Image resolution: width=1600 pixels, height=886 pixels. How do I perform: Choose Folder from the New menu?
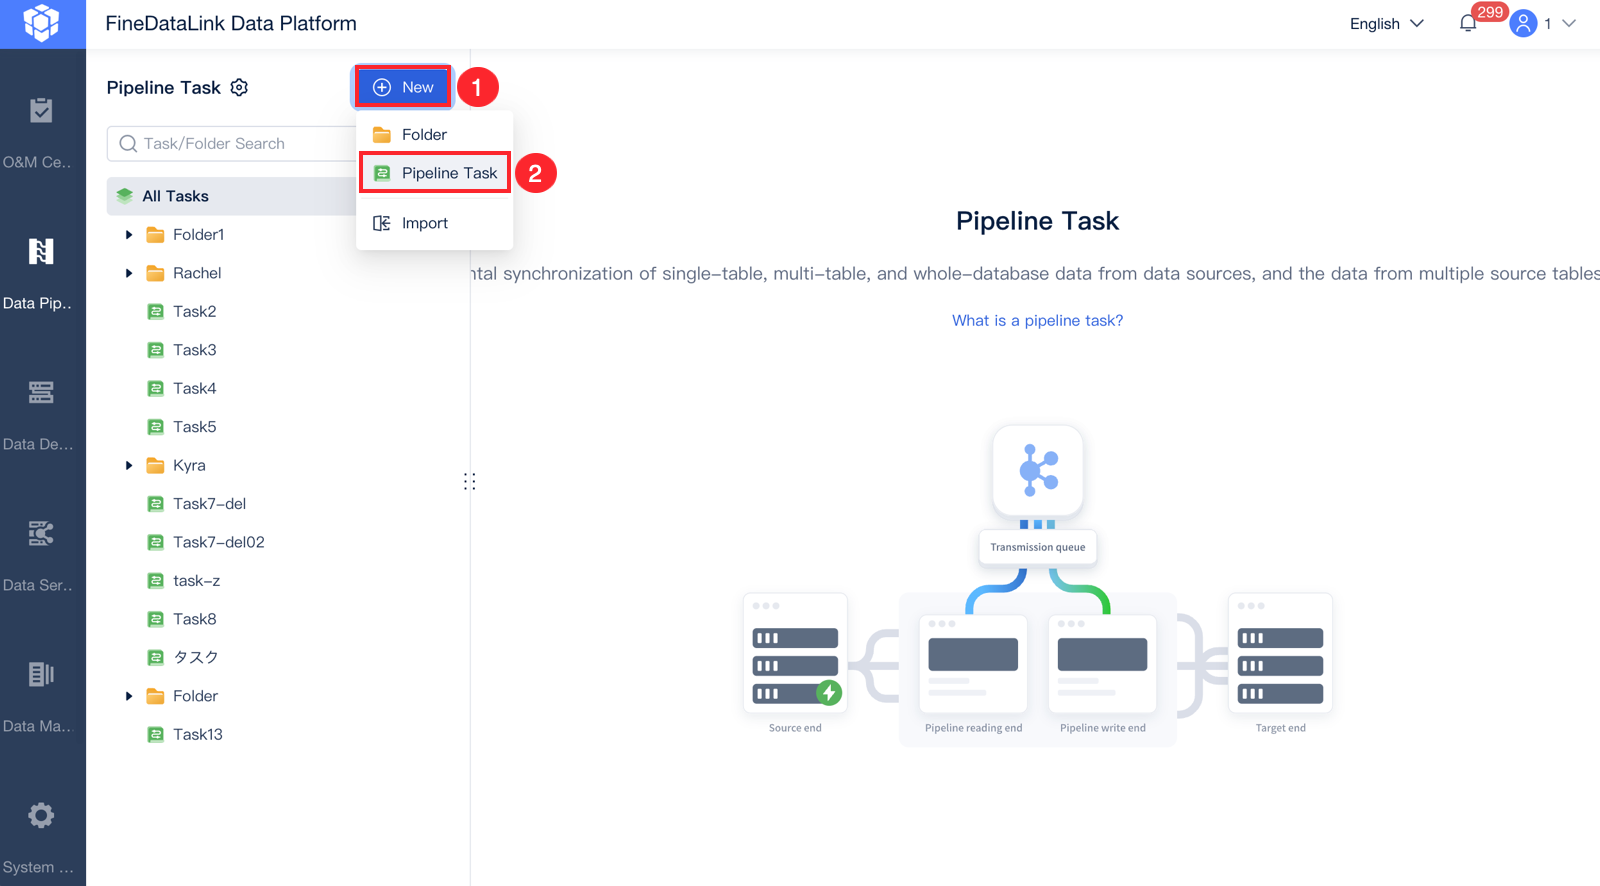point(434,134)
